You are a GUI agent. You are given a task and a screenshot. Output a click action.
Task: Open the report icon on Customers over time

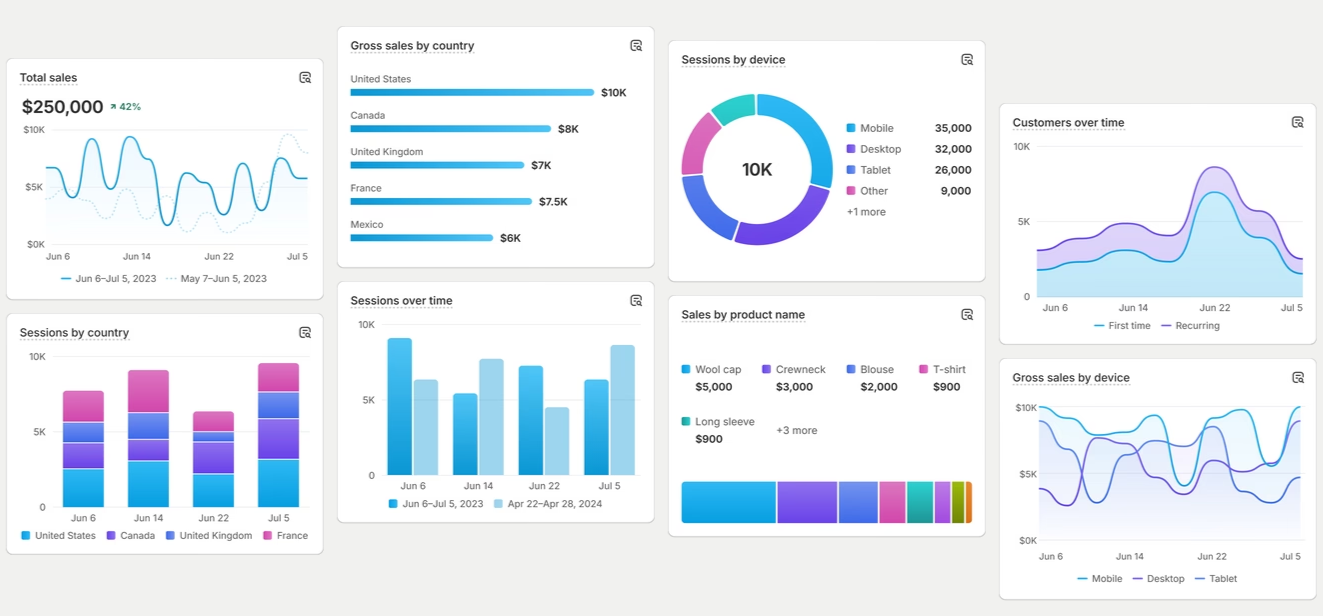point(1298,123)
